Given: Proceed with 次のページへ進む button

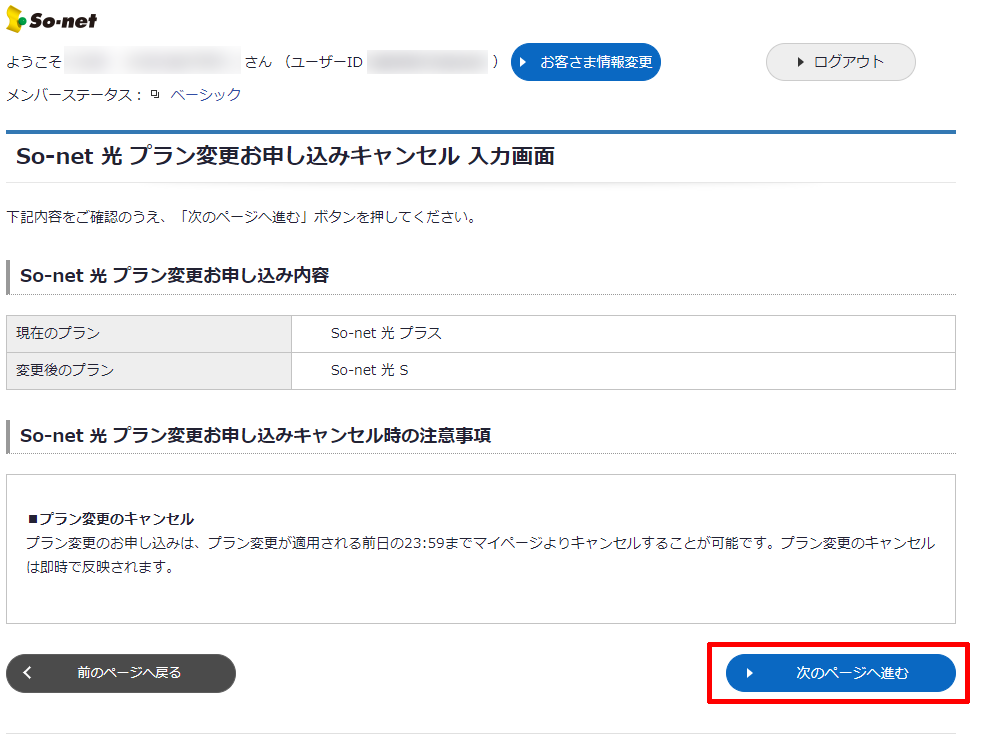Looking at the screenshot, I should coord(840,673).
